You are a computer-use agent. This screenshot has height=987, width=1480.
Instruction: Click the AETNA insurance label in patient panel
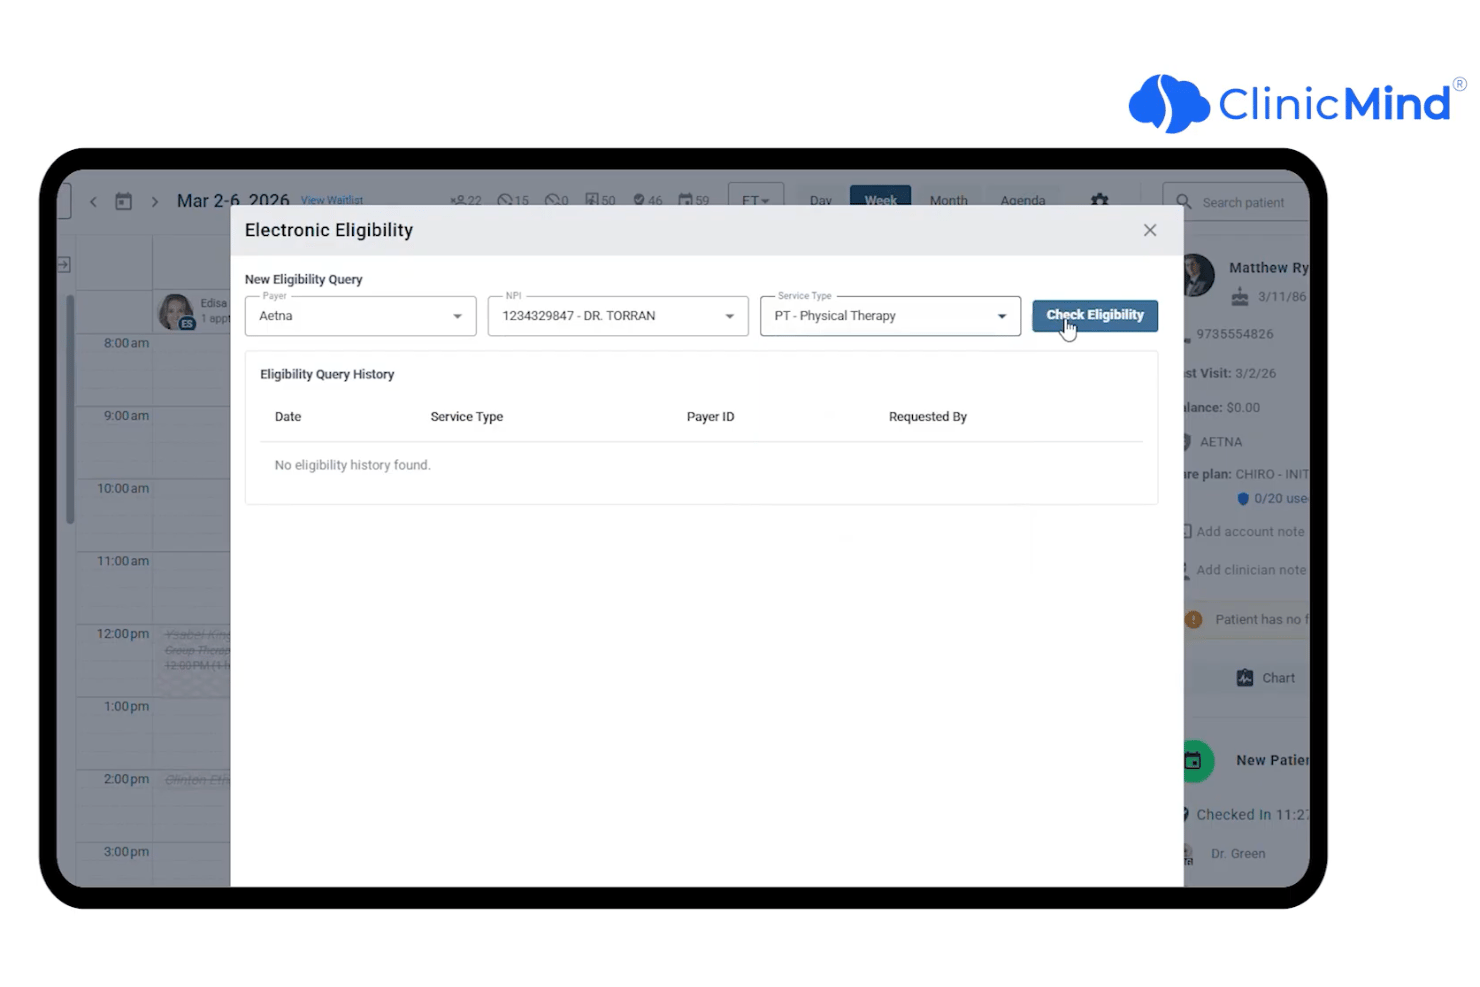point(1221,442)
